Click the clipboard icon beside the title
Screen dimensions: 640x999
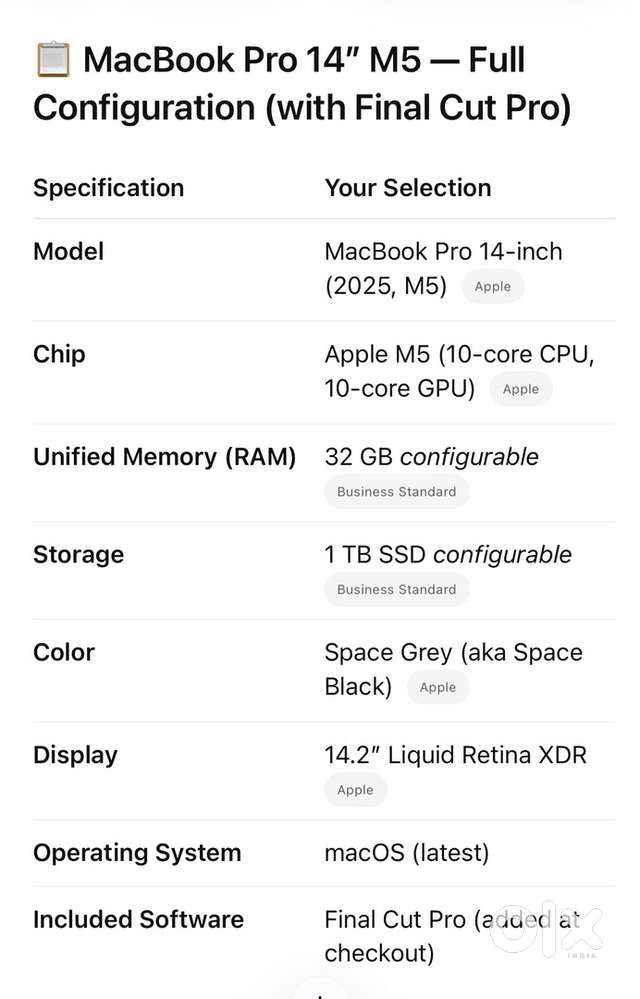[x=52, y=61]
